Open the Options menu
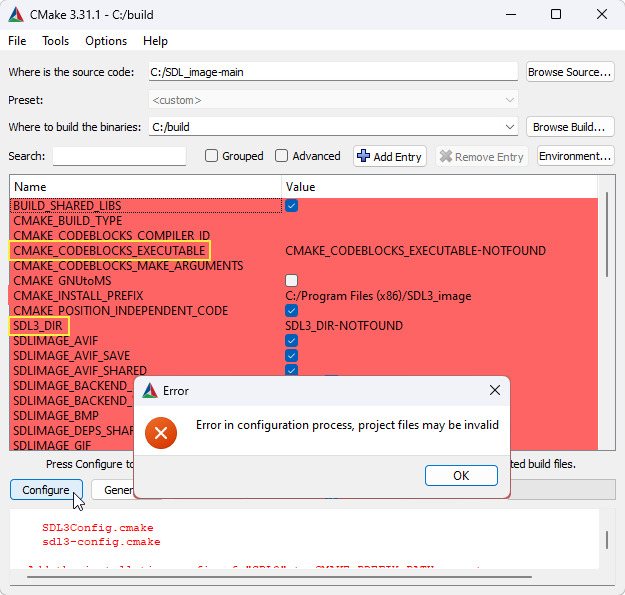 tap(106, 41)
